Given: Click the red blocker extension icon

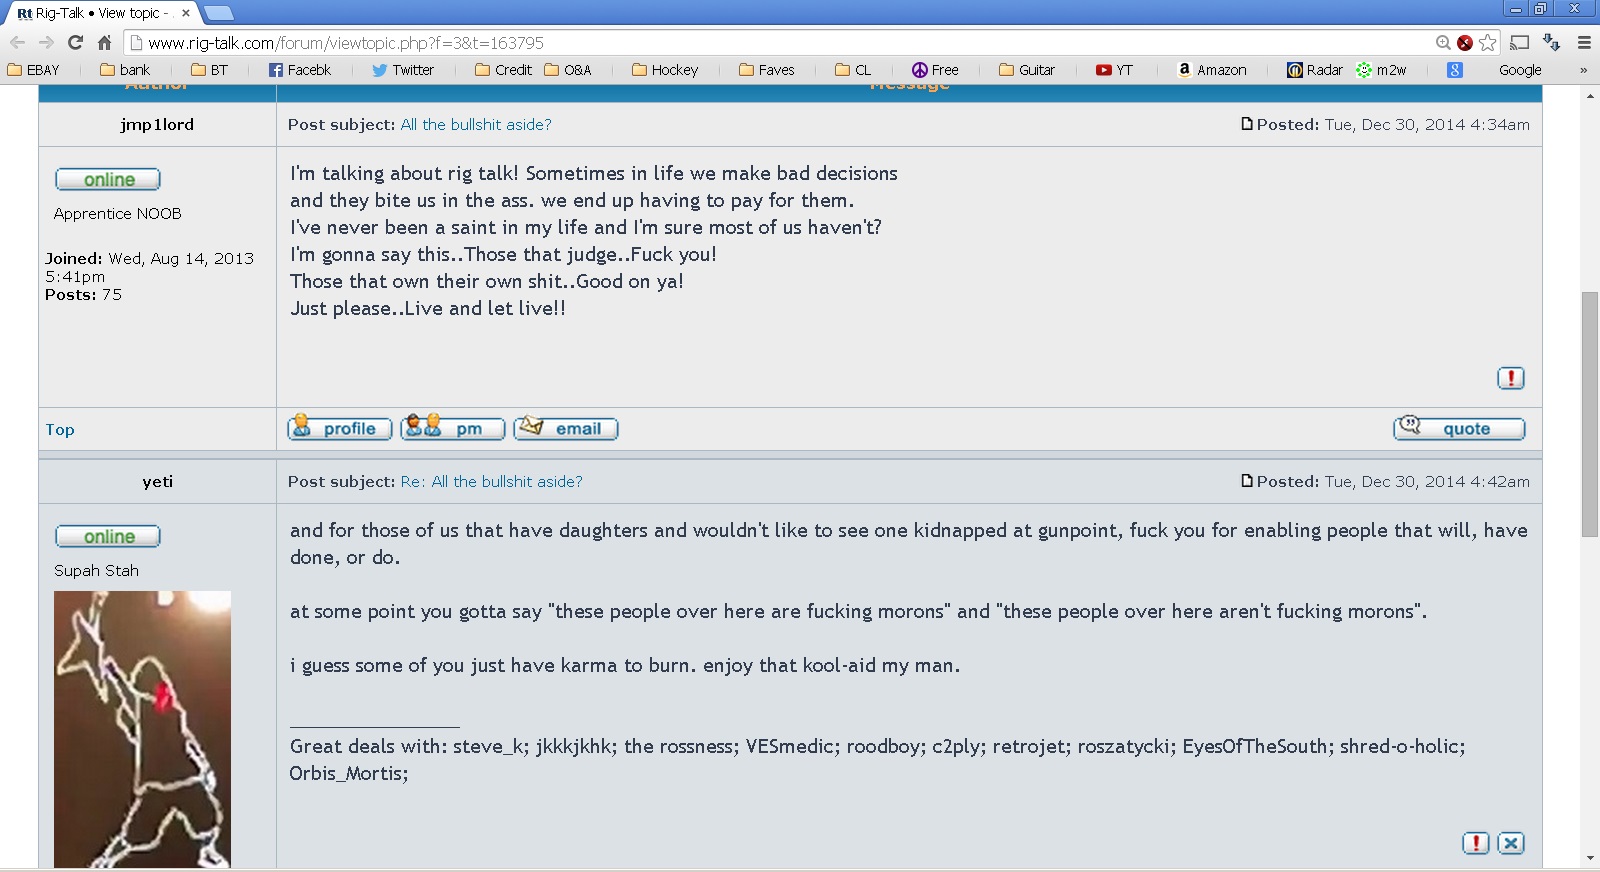Looking at the screenshot, I should tap(1465, 43).
